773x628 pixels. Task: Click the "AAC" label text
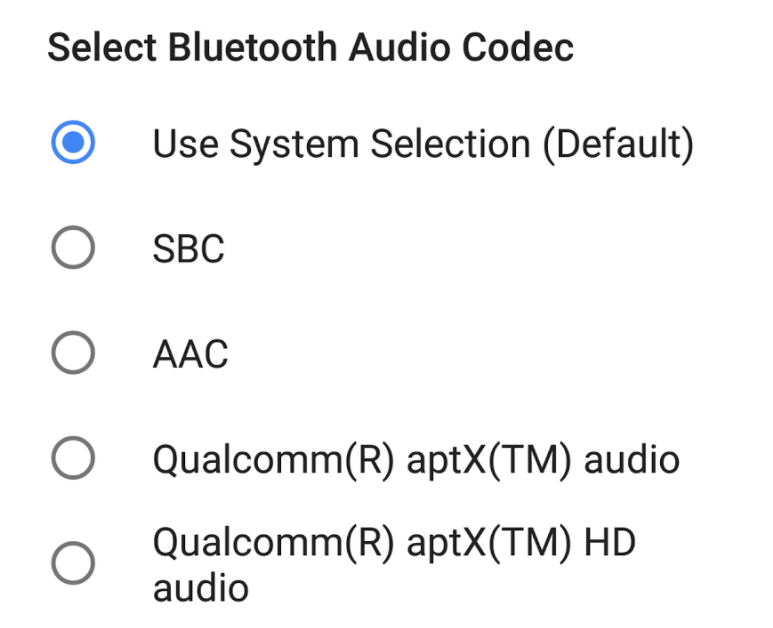[x=190, y=353]
